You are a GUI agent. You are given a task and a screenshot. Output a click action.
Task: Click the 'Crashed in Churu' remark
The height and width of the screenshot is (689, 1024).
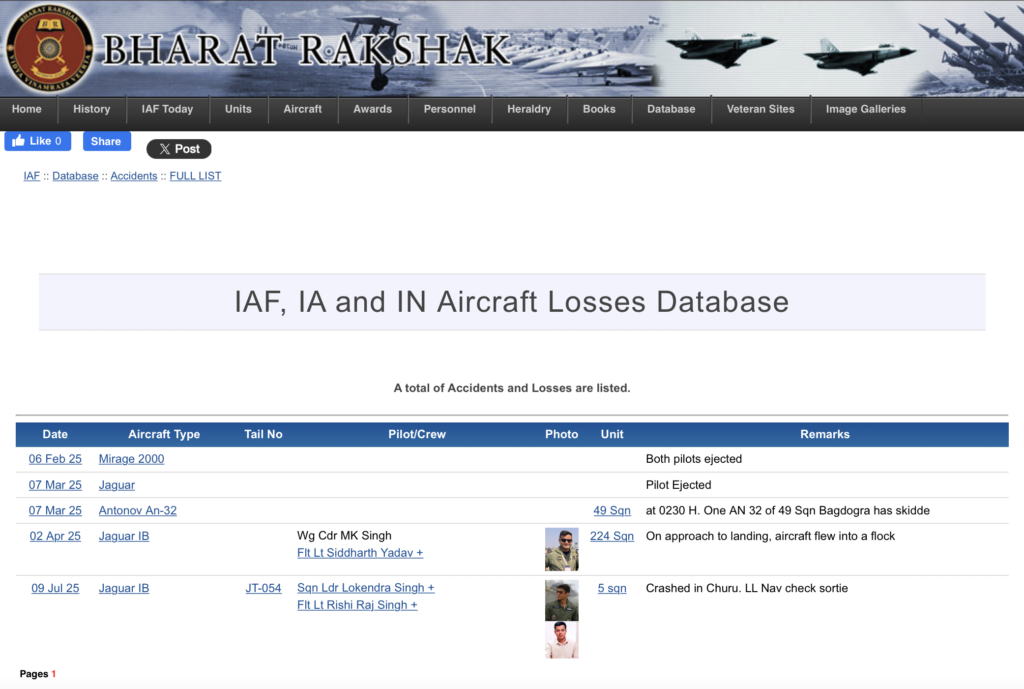tap(747, 588)
